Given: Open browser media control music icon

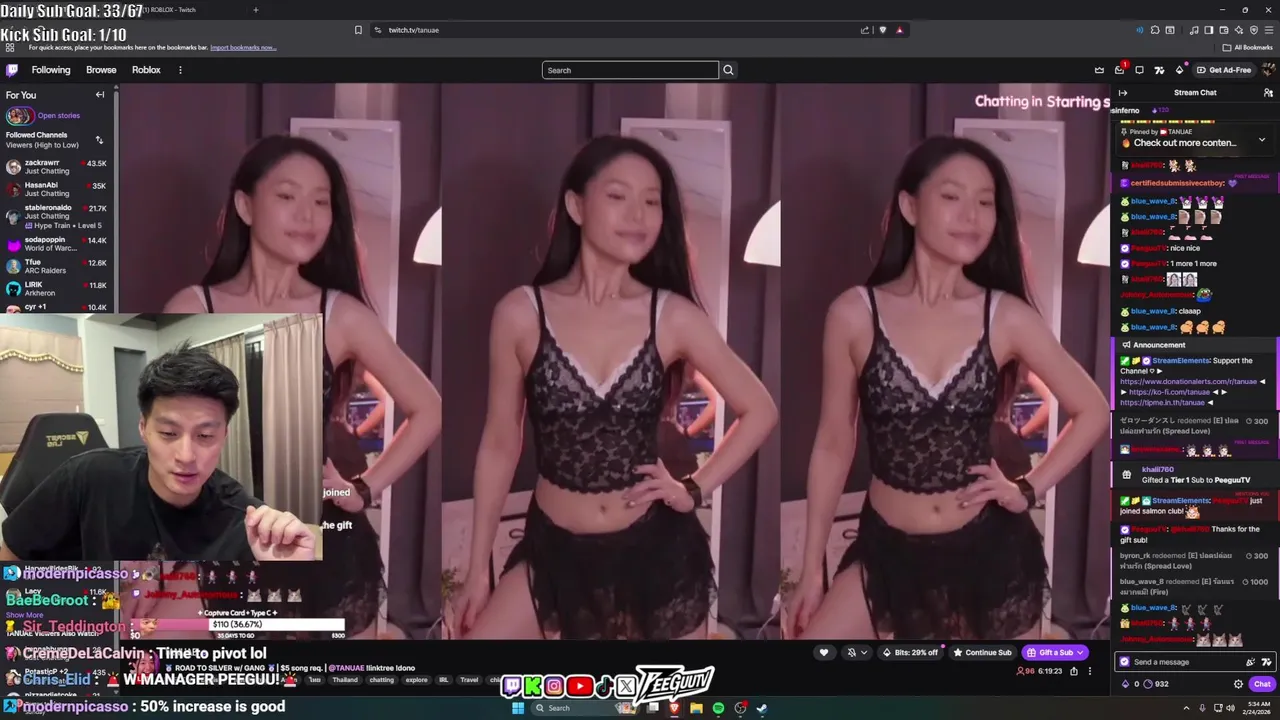Looking at the screenshot, I should pyautogui.click(x=1194, y=30).
